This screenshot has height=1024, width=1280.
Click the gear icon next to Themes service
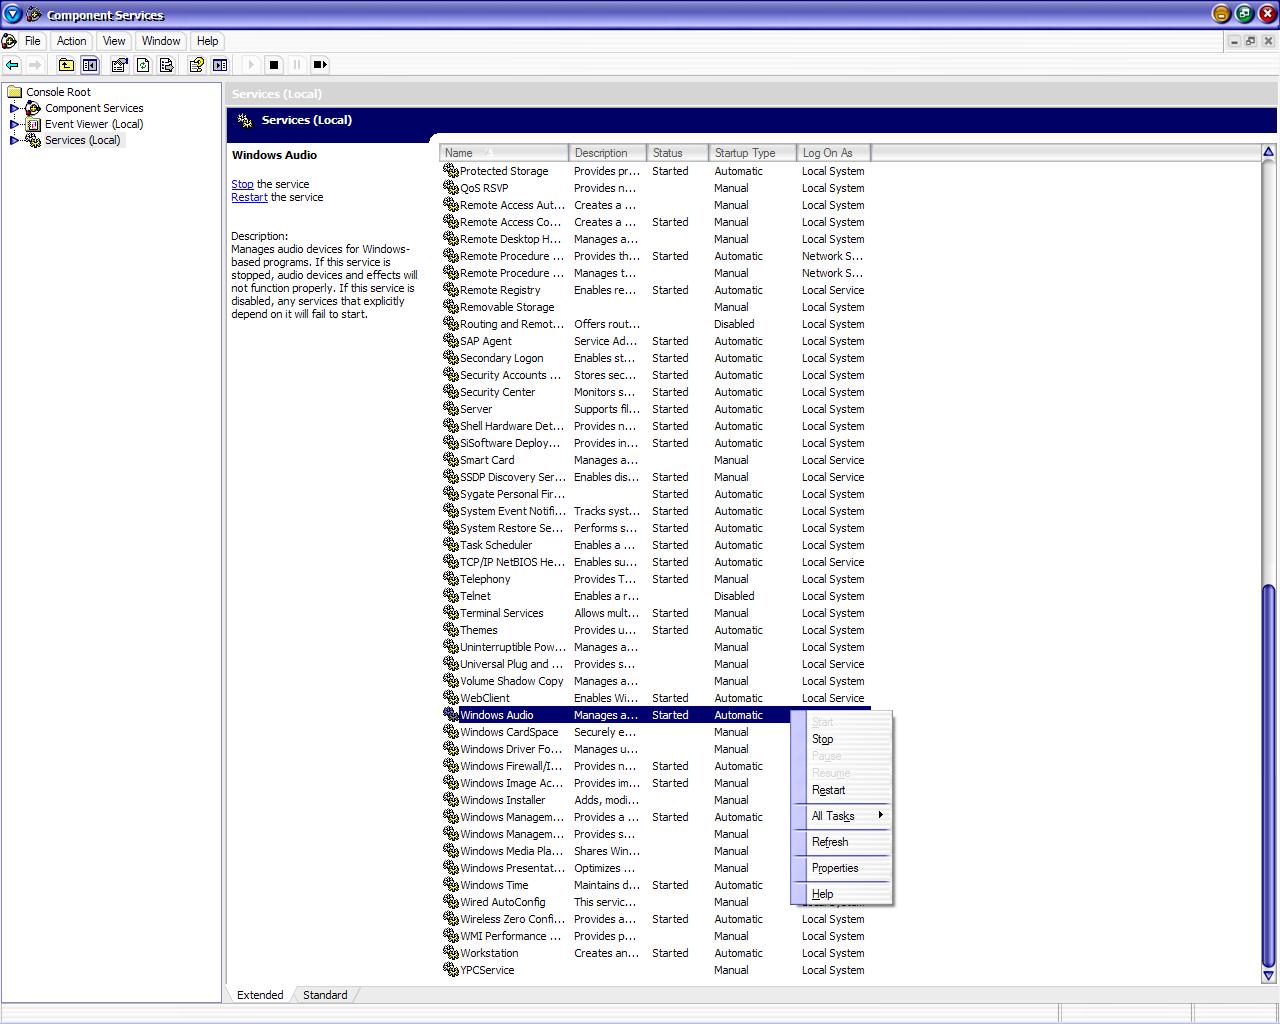point(451,630)
